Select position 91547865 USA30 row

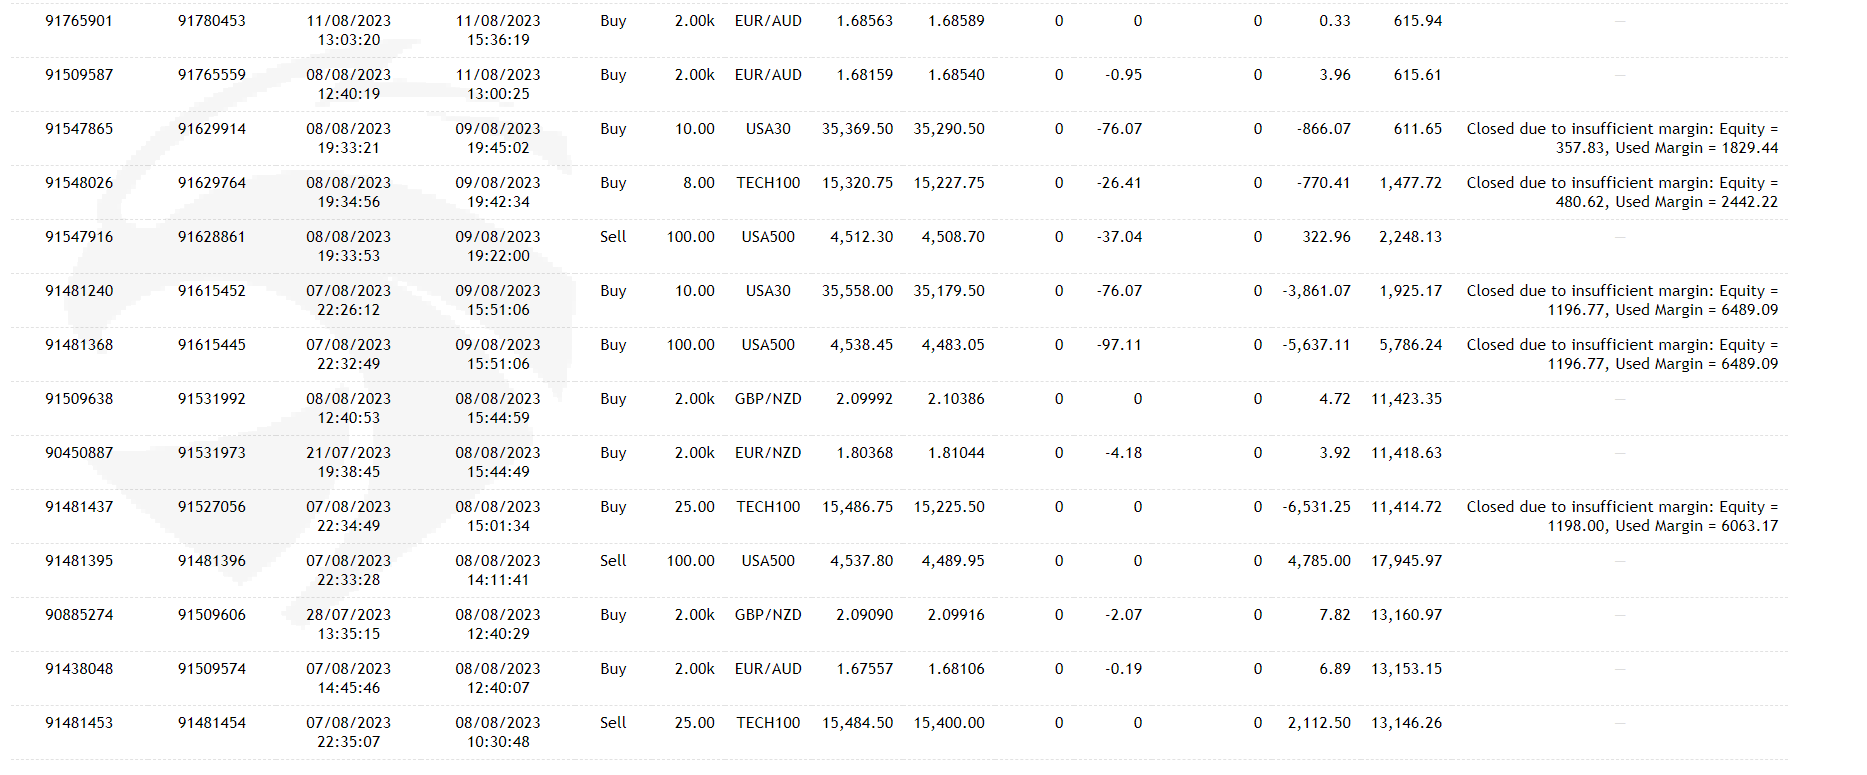point(899,138)
